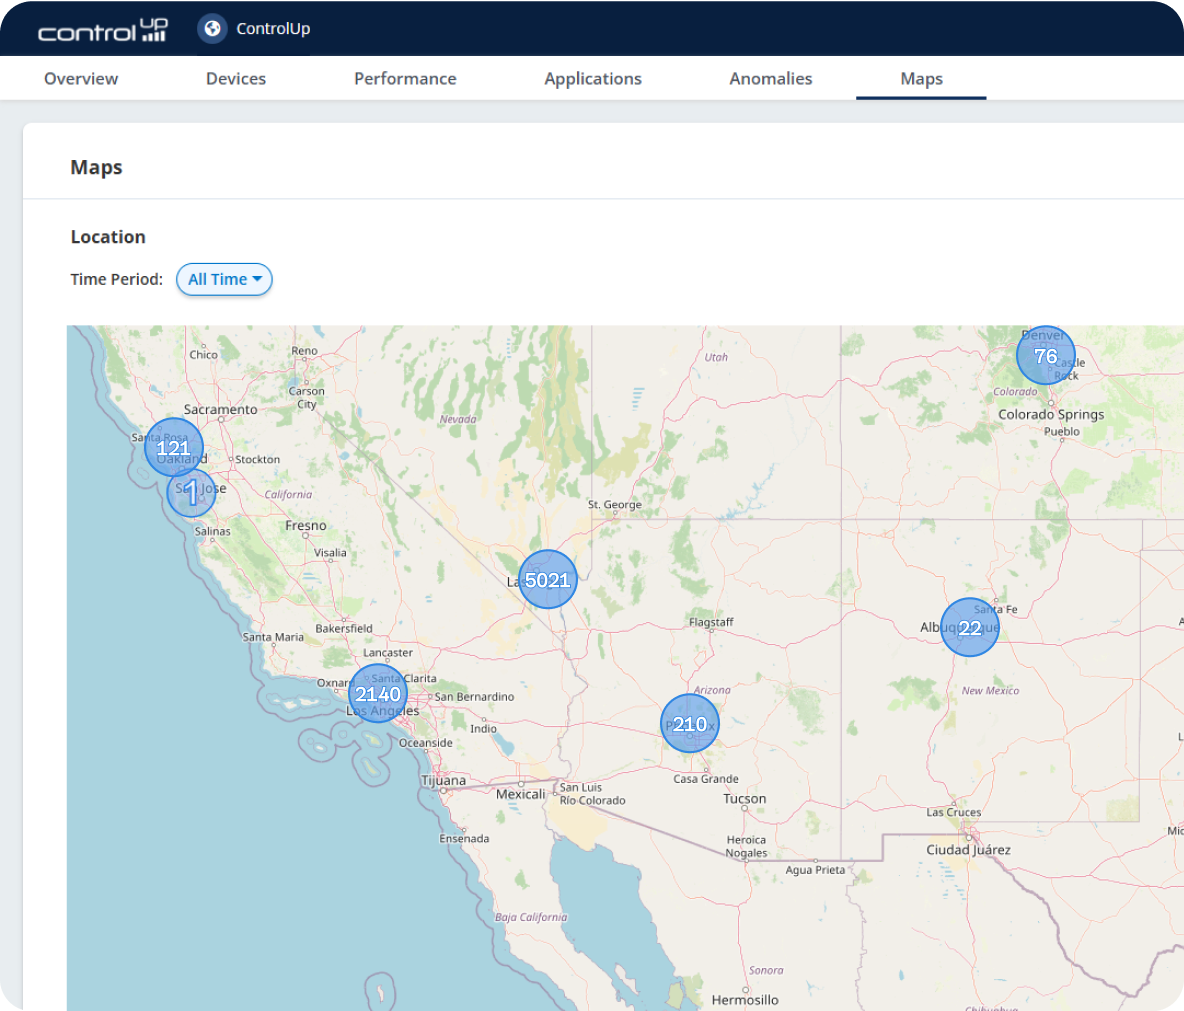
Task: Click the 5021 cluster marker near Las Vegas
Action: [x=548, y=580]
